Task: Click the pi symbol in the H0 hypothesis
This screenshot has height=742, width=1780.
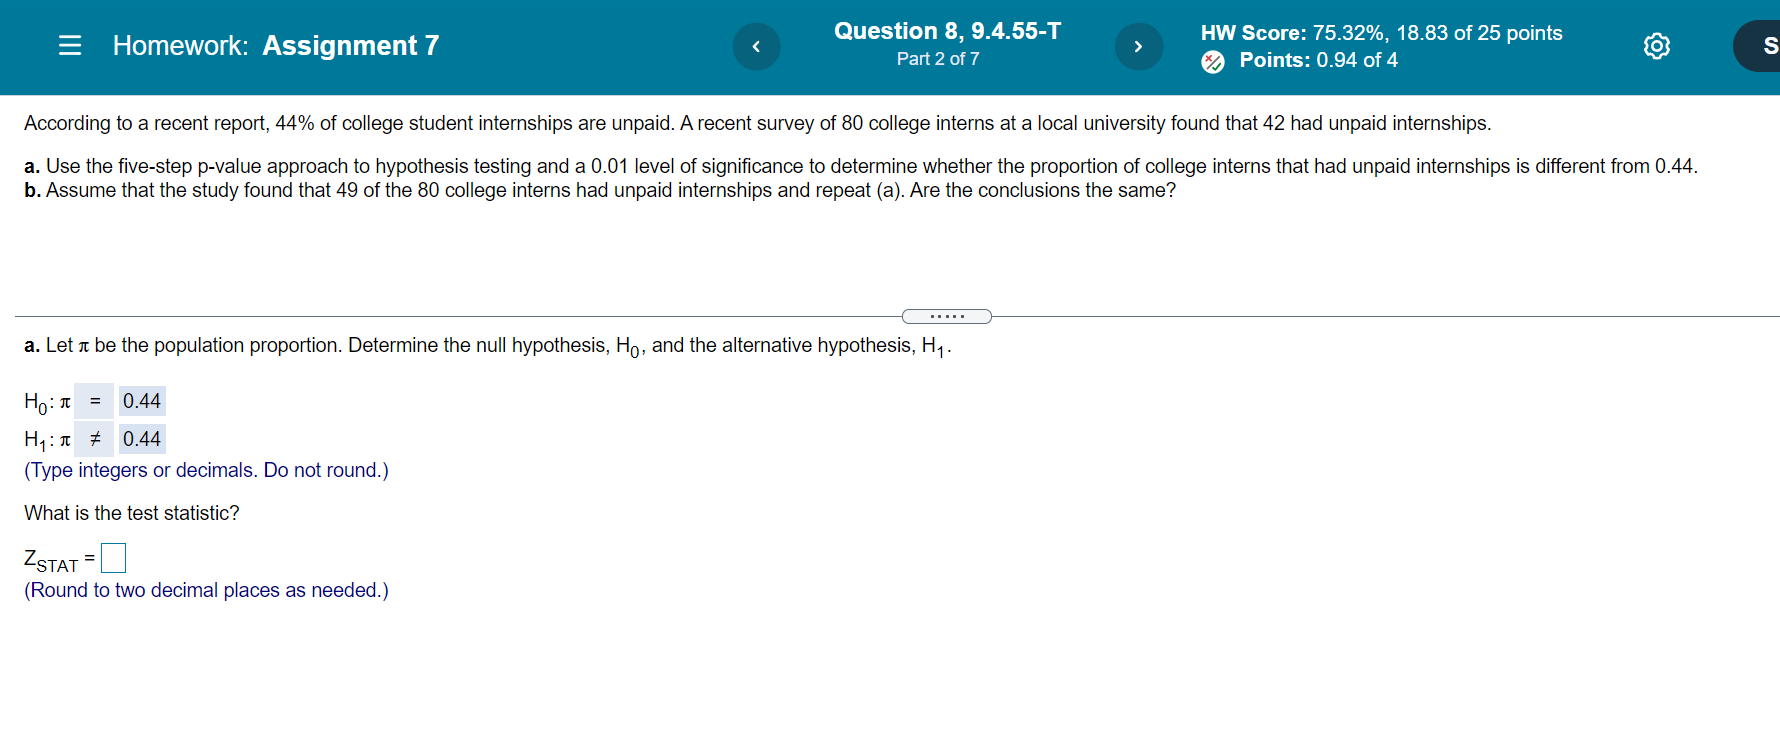Action: [x=63, y=401]
